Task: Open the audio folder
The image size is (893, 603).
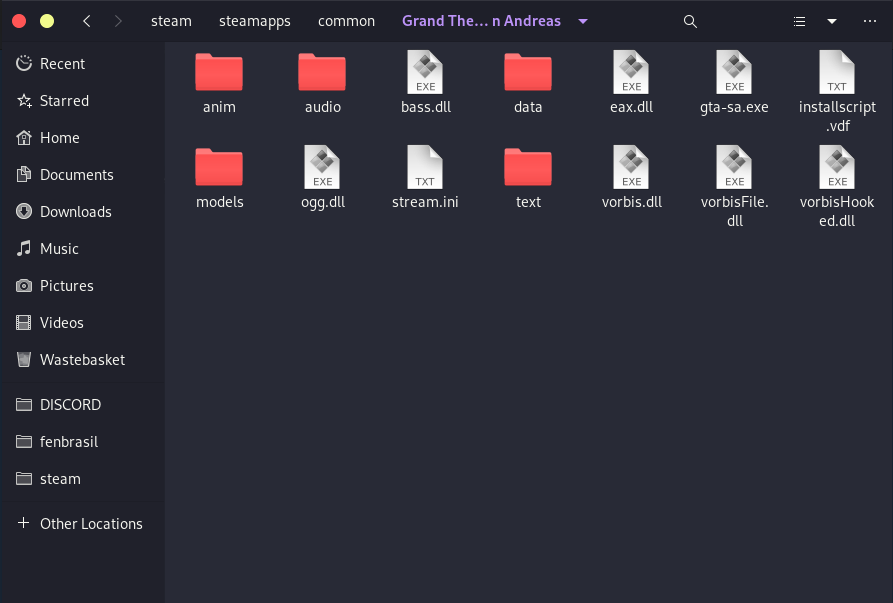Action: click(322, 72)
